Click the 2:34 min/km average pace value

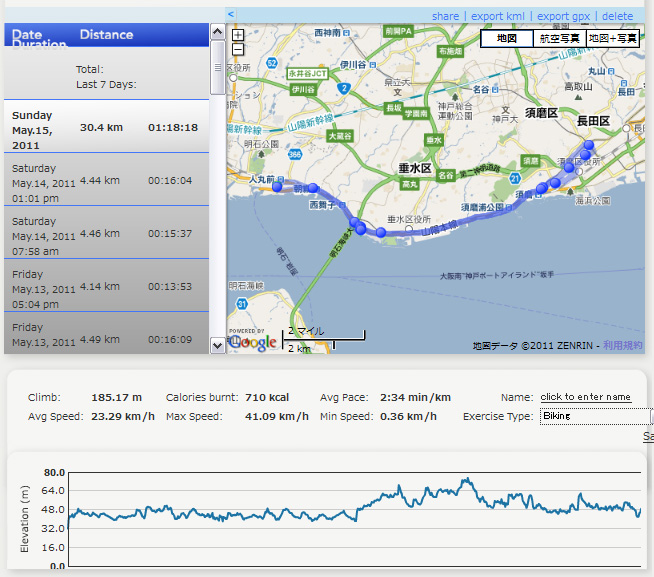pyautogui.click(x=415, y=397)
